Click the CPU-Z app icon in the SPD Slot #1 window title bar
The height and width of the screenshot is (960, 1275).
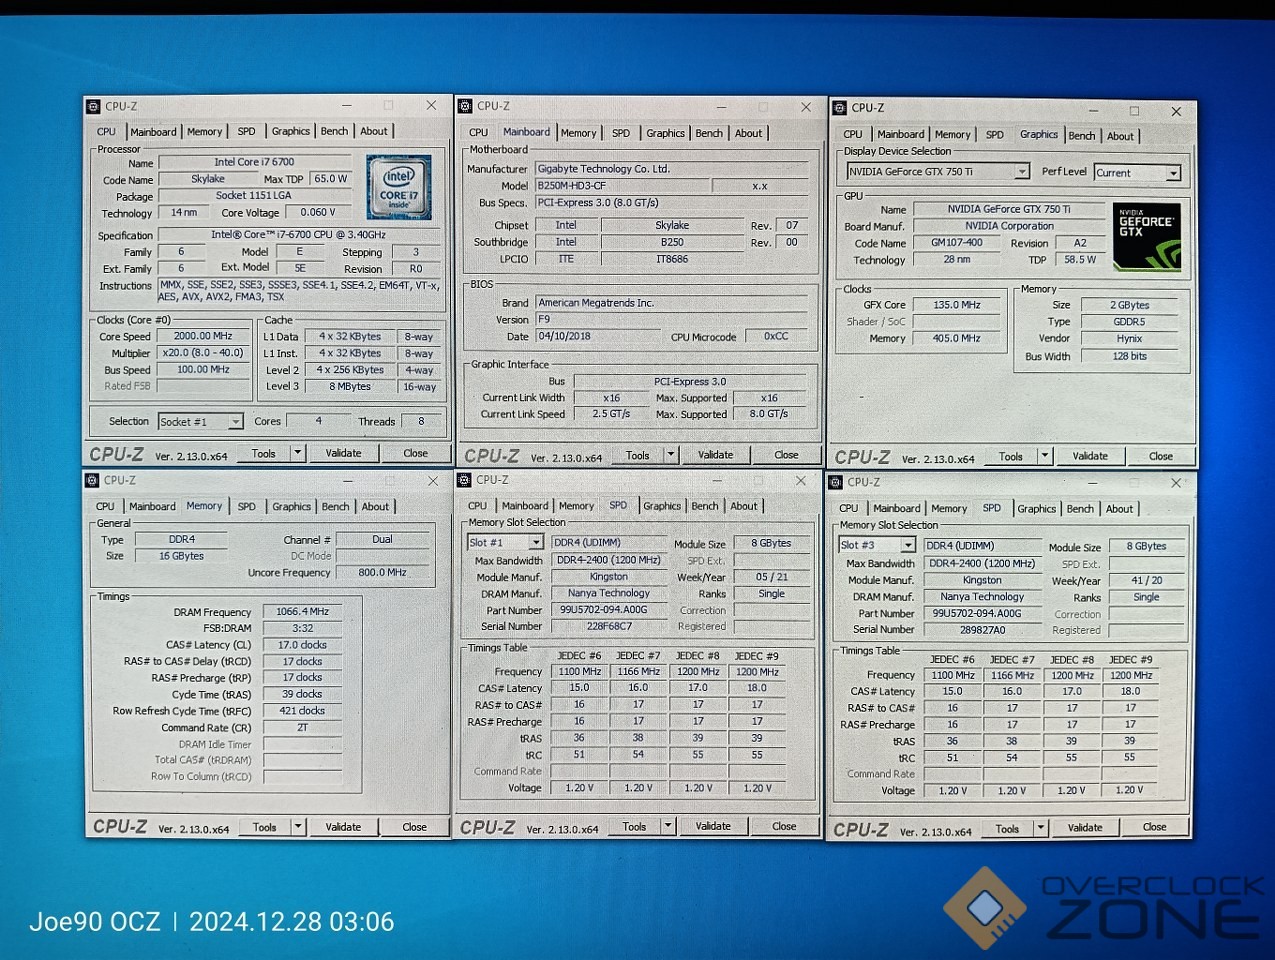click(464, 480)
